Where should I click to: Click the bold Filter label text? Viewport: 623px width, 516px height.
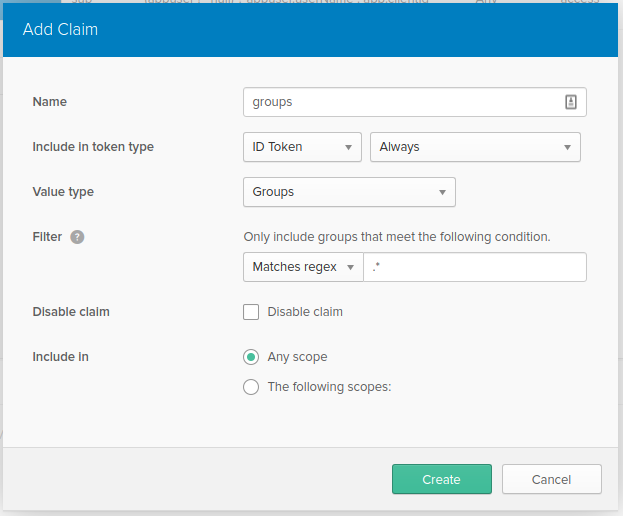[47, 237]
